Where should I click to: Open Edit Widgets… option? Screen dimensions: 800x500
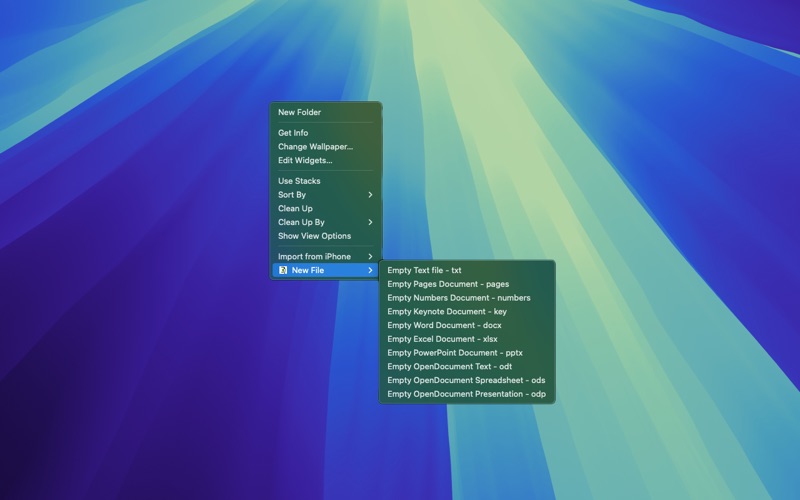coord(326,160)
